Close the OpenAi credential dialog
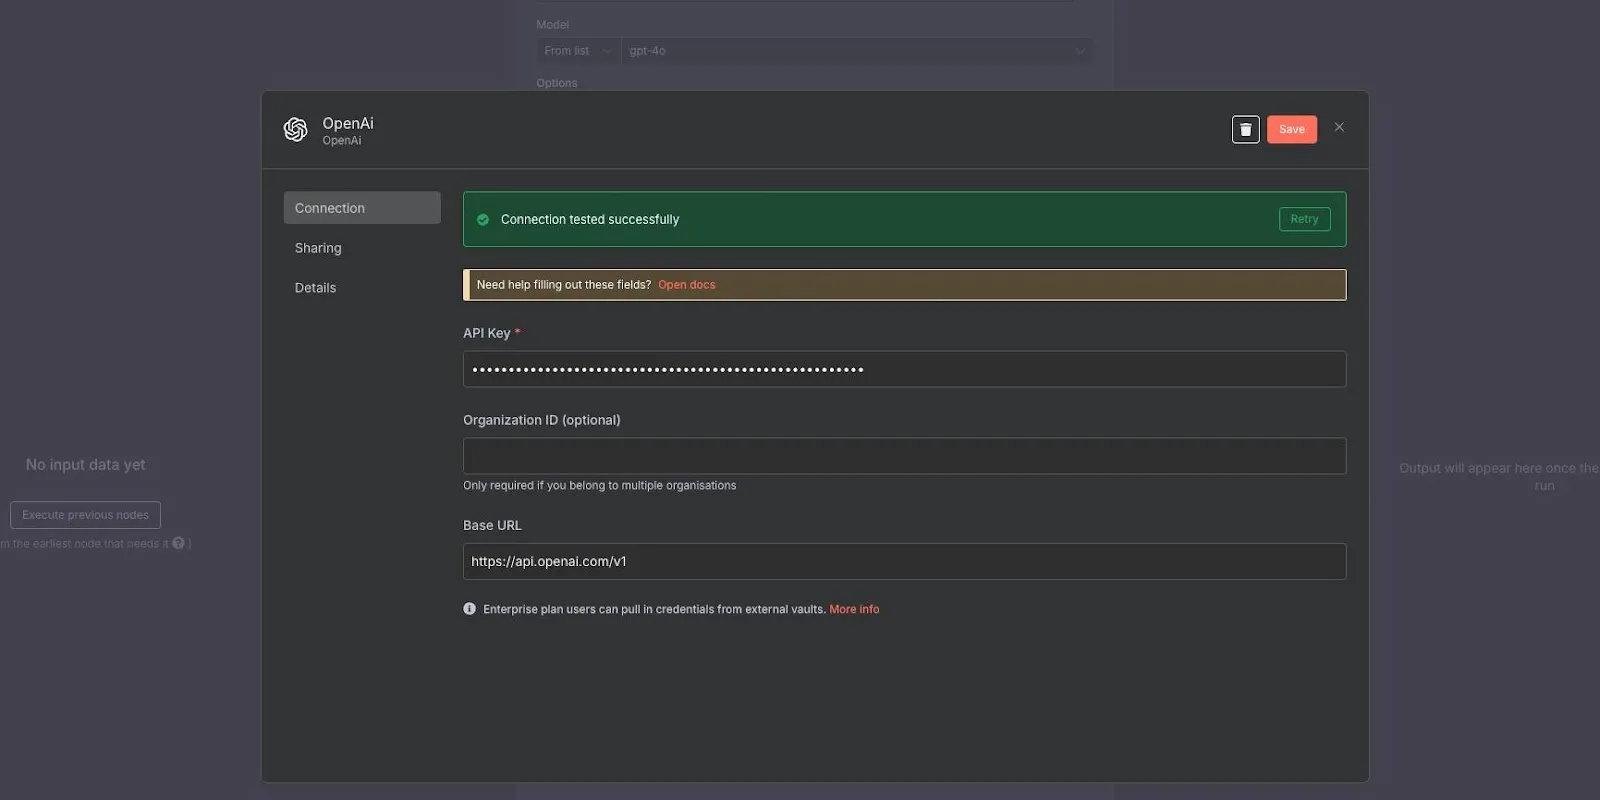1600x800 pixels. pyautogui.click(x=1339, y=127)
